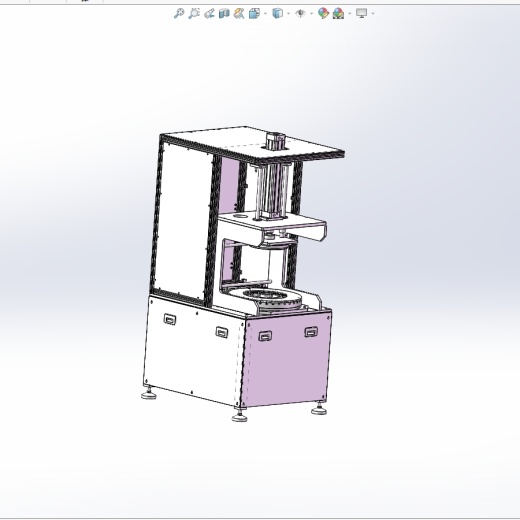Open the View Orientation dropdown arrow
Screen dimensions: 520x520
coord(266,14)
